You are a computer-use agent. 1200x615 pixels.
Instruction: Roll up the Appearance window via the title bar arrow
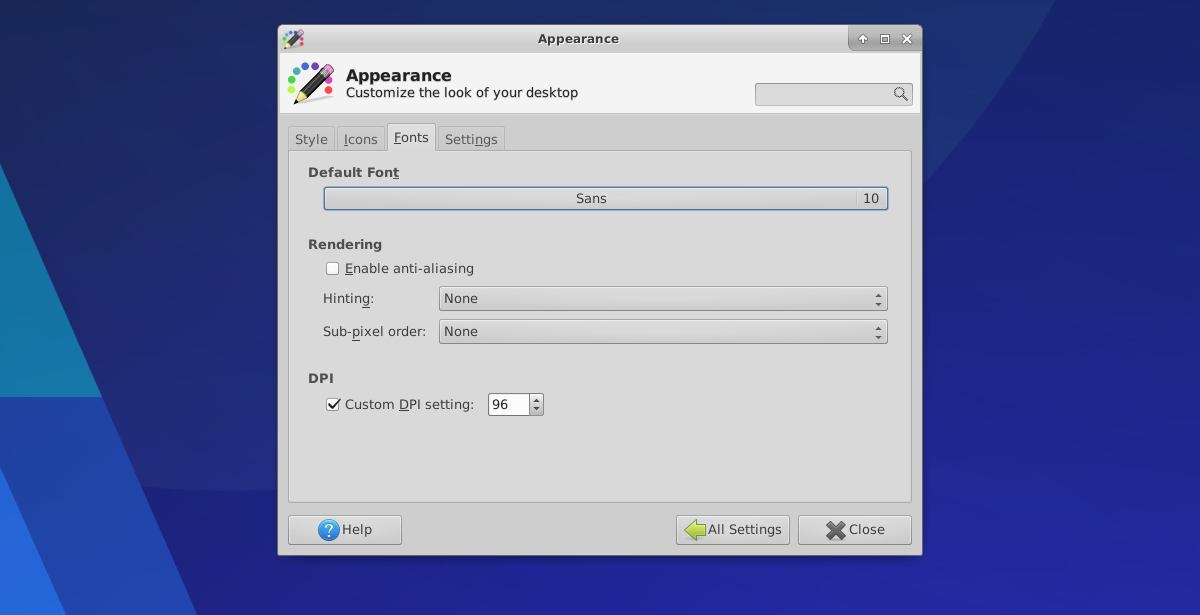(863, 39)
